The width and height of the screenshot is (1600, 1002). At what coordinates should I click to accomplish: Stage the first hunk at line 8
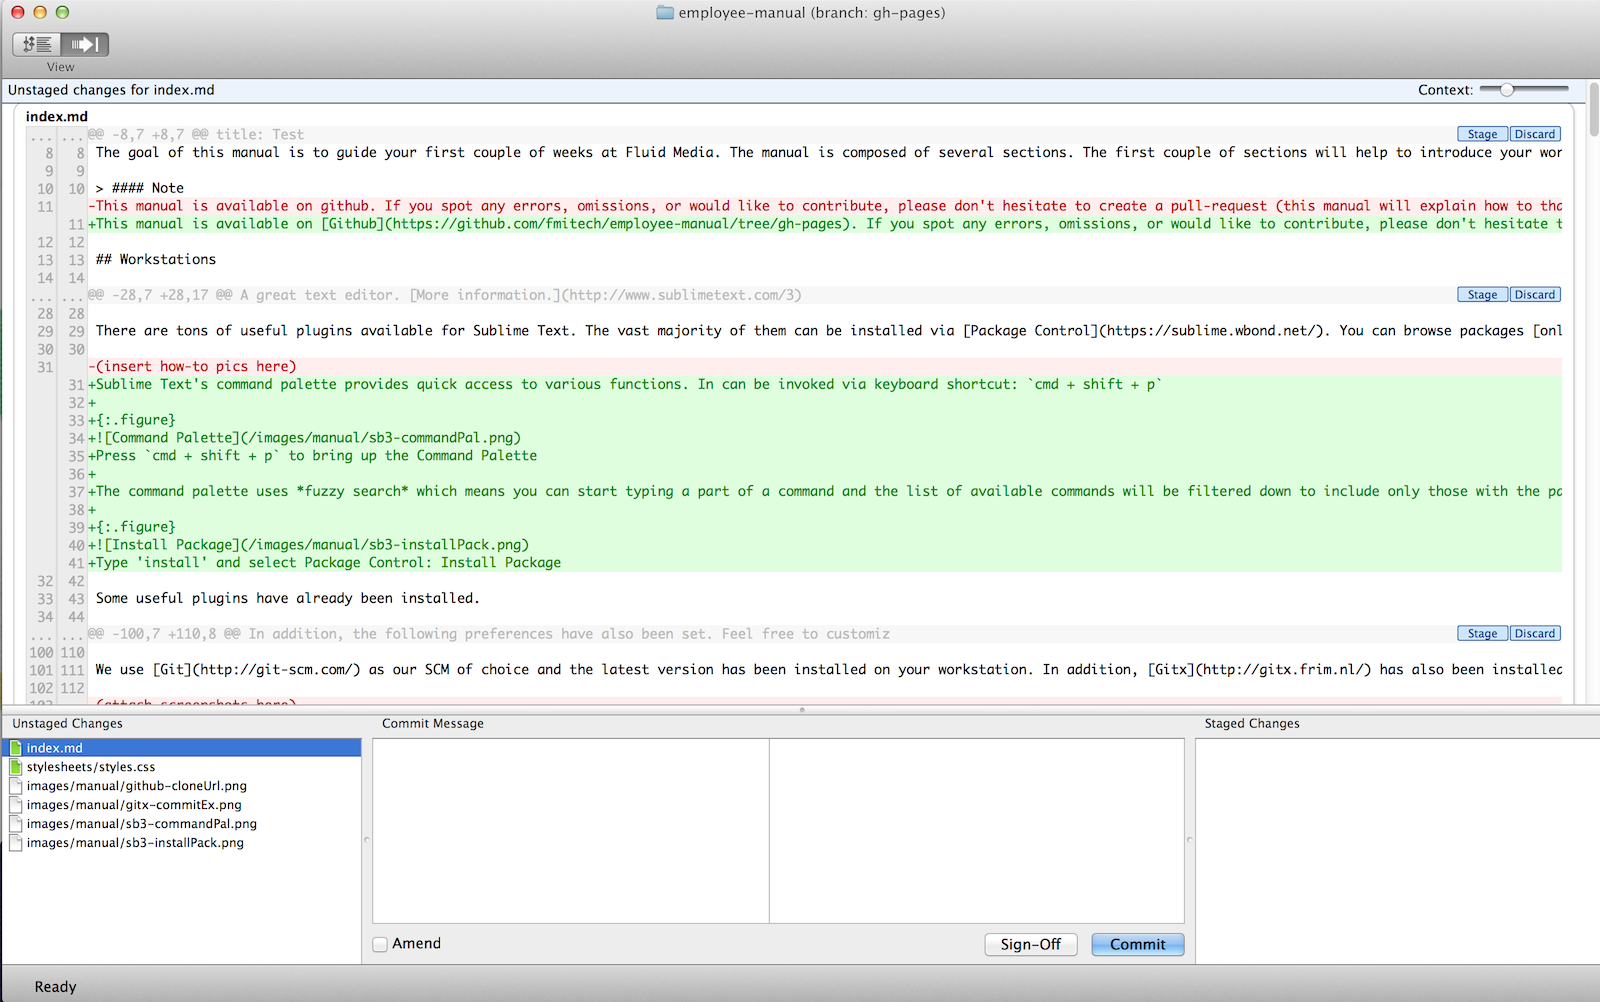point(1482,134)
